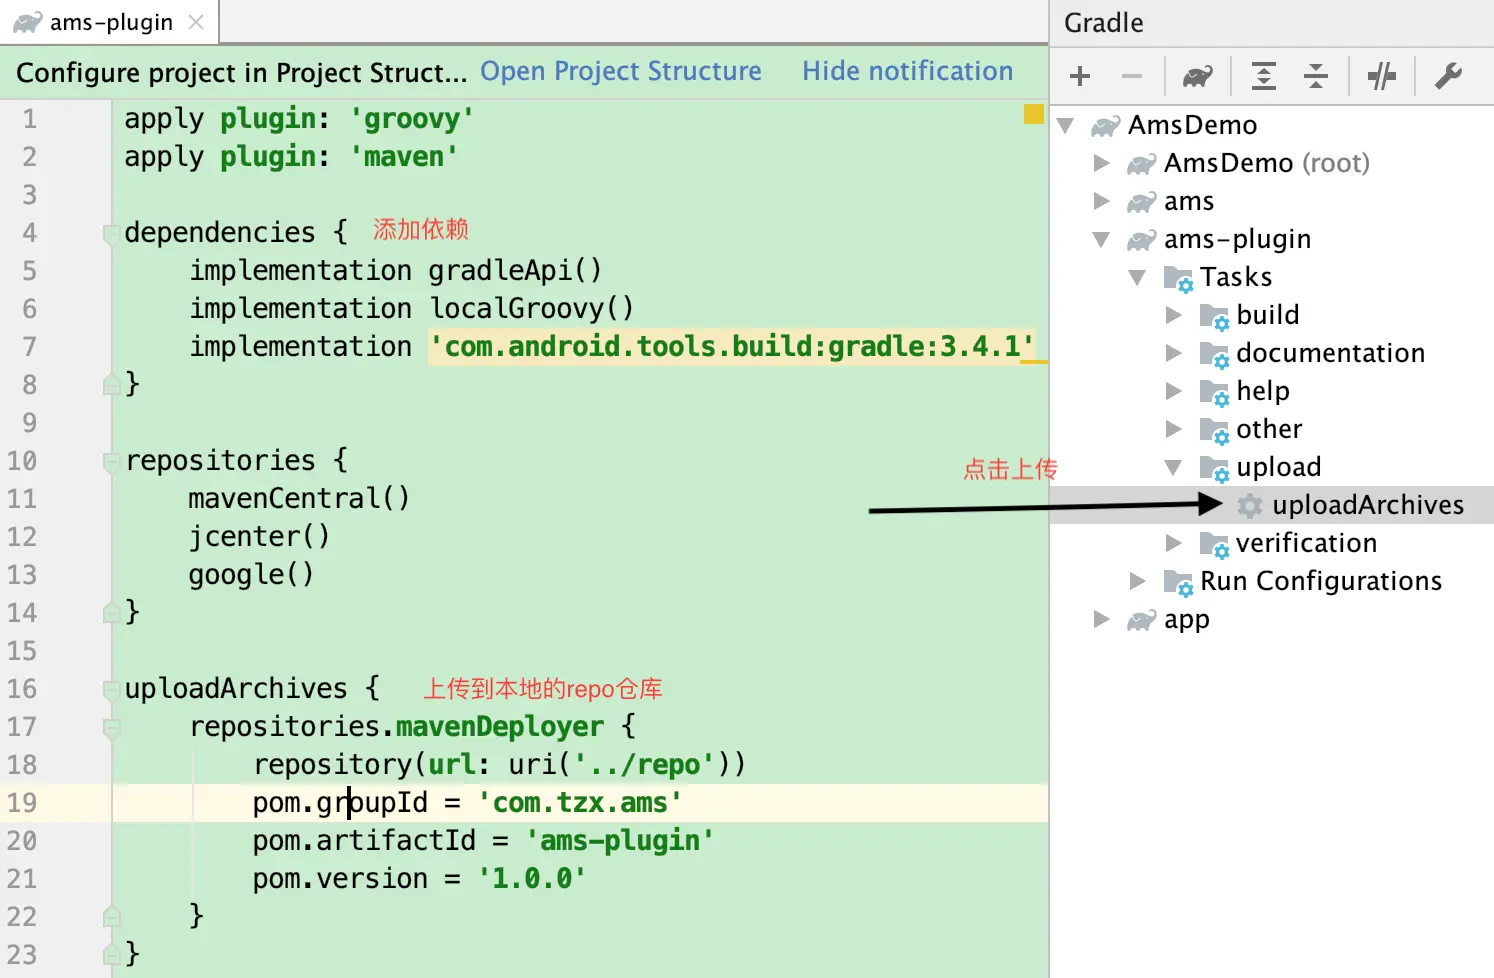This screenshot has width=1494, height=978.
Task: Click the 'groovy' plugin string
Action: 412,119
